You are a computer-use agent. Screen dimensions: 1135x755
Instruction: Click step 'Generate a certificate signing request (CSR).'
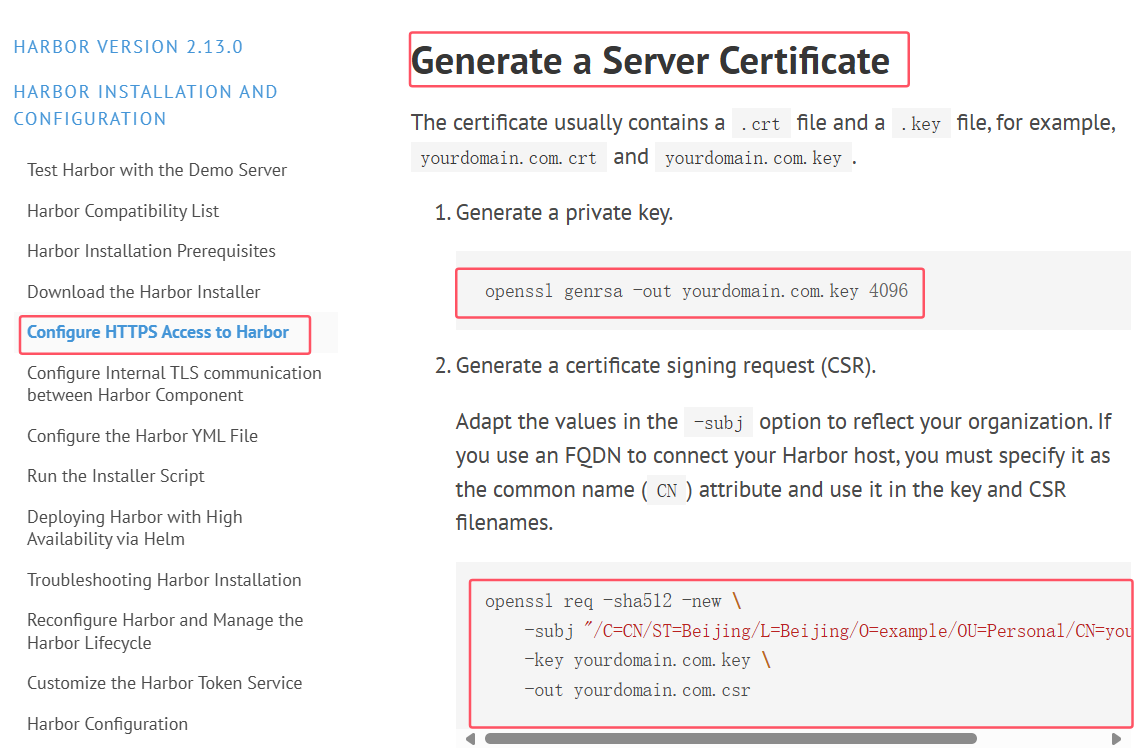click(666, 366)
